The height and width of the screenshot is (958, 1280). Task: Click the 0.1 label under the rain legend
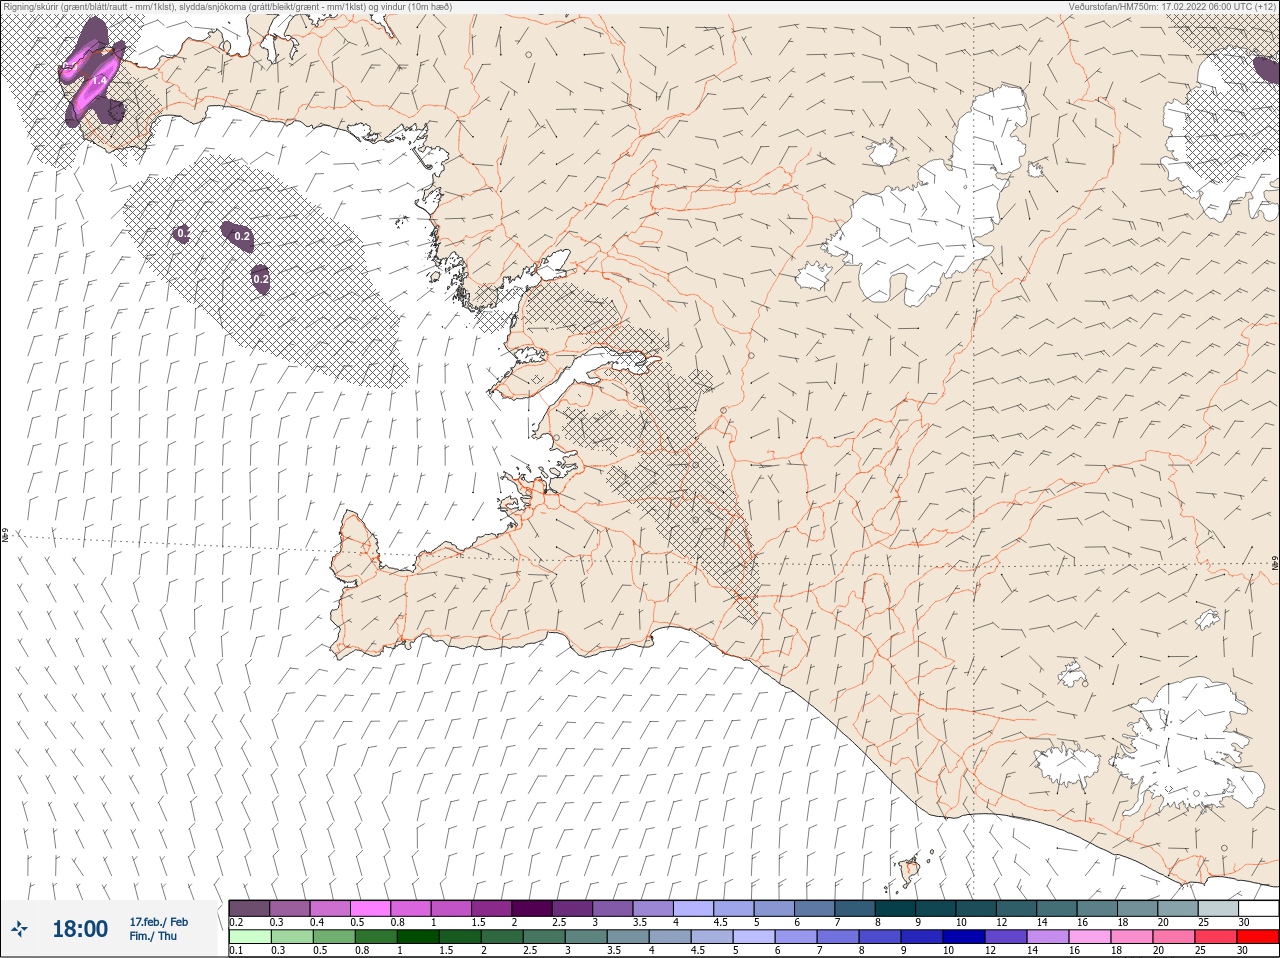(x=236, y=951)
